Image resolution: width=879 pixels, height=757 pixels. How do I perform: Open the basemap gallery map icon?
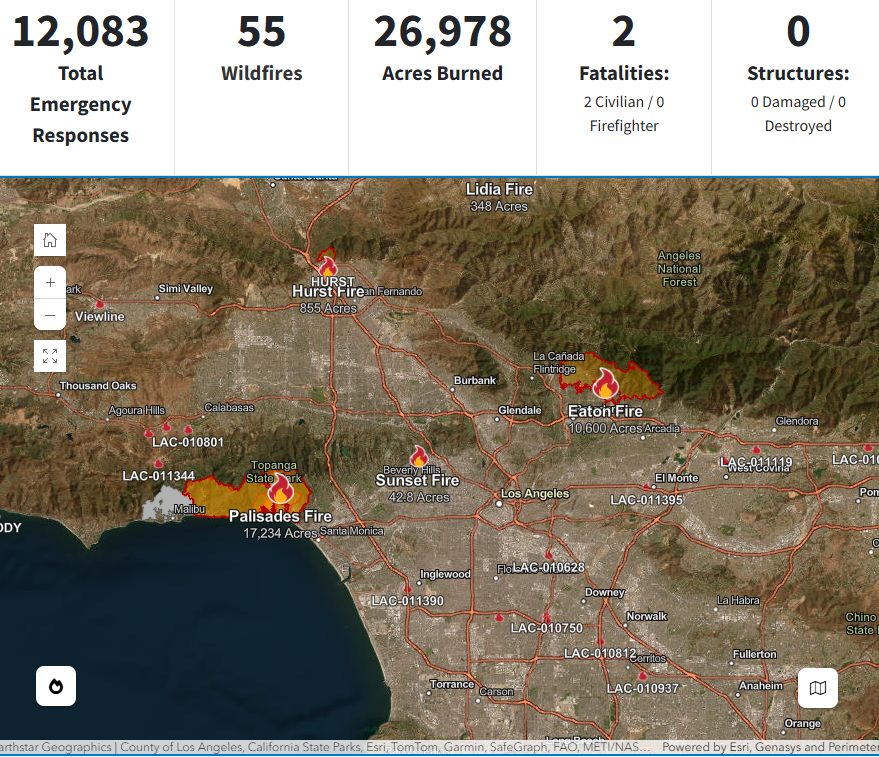tap(817, 688)
